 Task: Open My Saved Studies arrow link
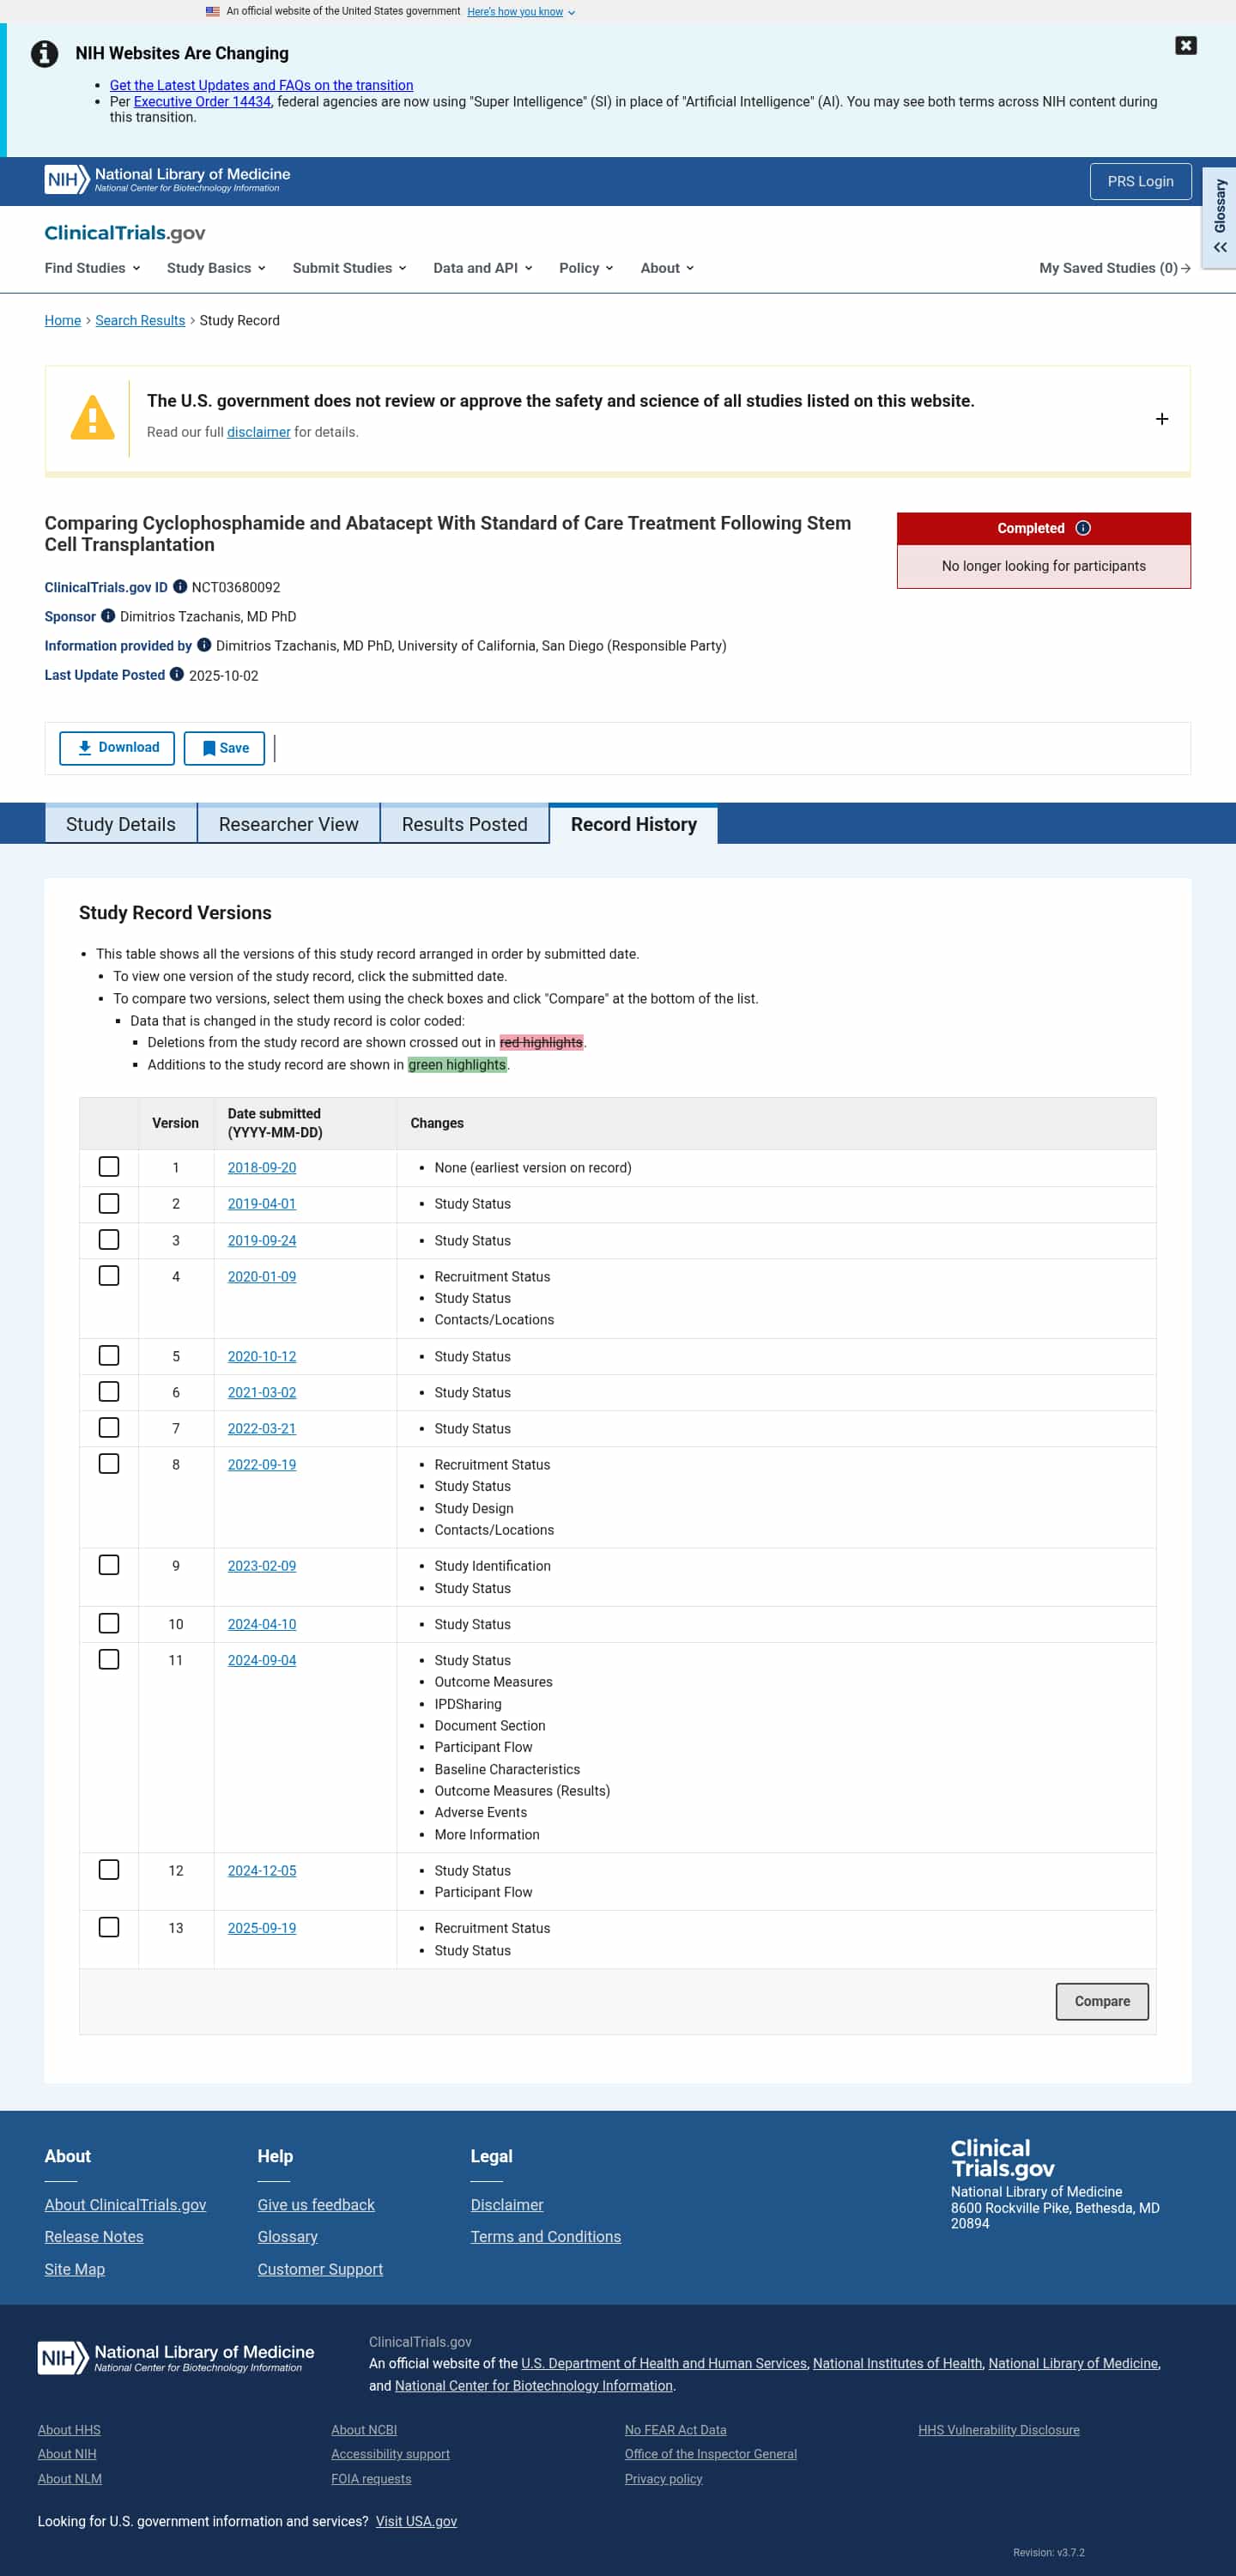pos(1114,268)
